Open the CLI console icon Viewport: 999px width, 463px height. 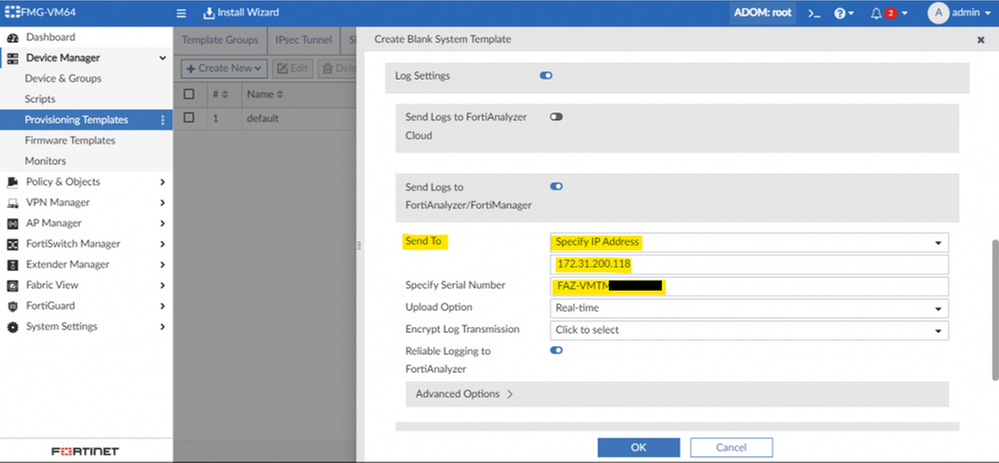pos(814,13)
